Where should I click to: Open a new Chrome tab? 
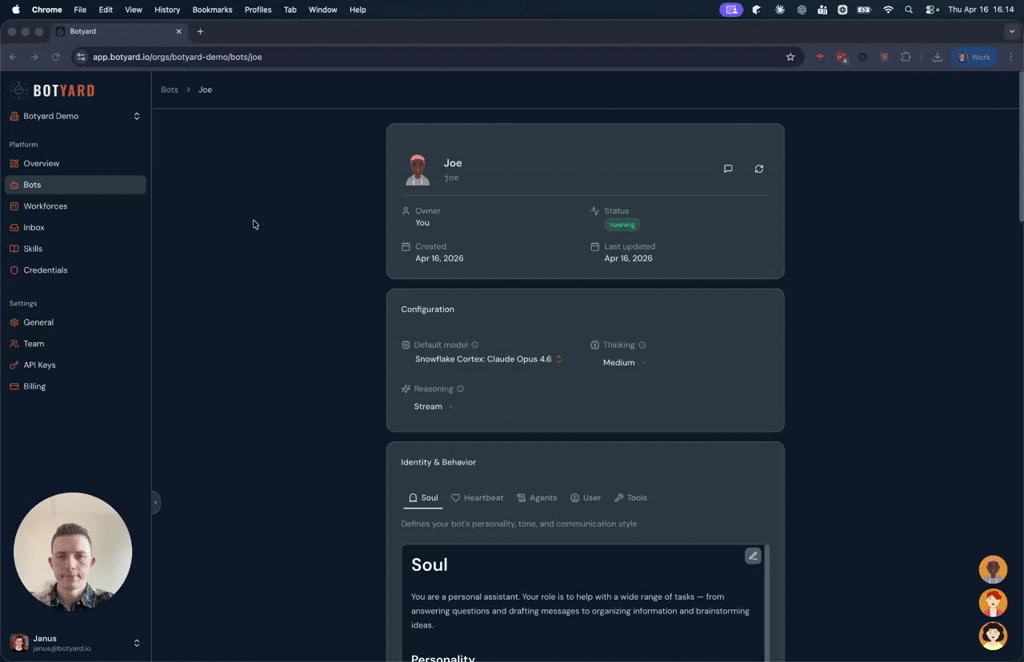(200, 31)
